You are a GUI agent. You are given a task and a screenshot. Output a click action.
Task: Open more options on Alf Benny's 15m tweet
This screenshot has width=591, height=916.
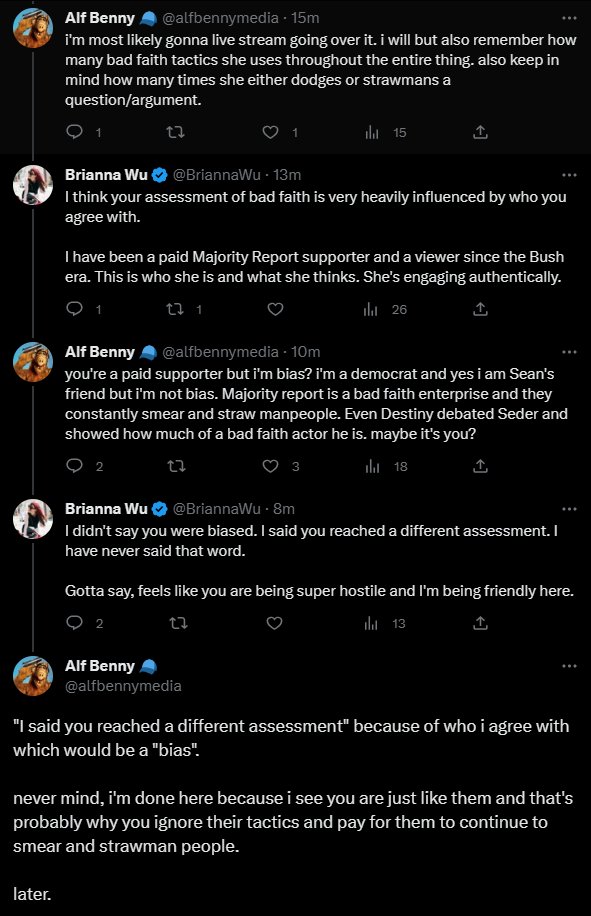click(x=569, y=18)
